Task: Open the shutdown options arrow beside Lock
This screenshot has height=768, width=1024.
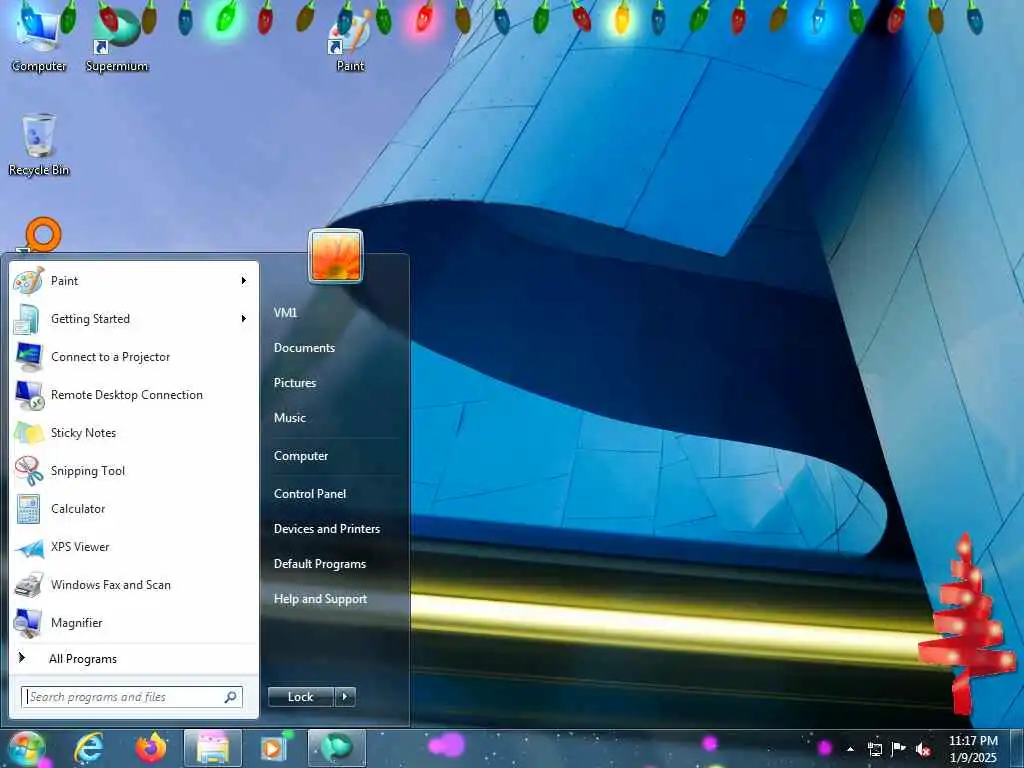Action: [345, 697]
